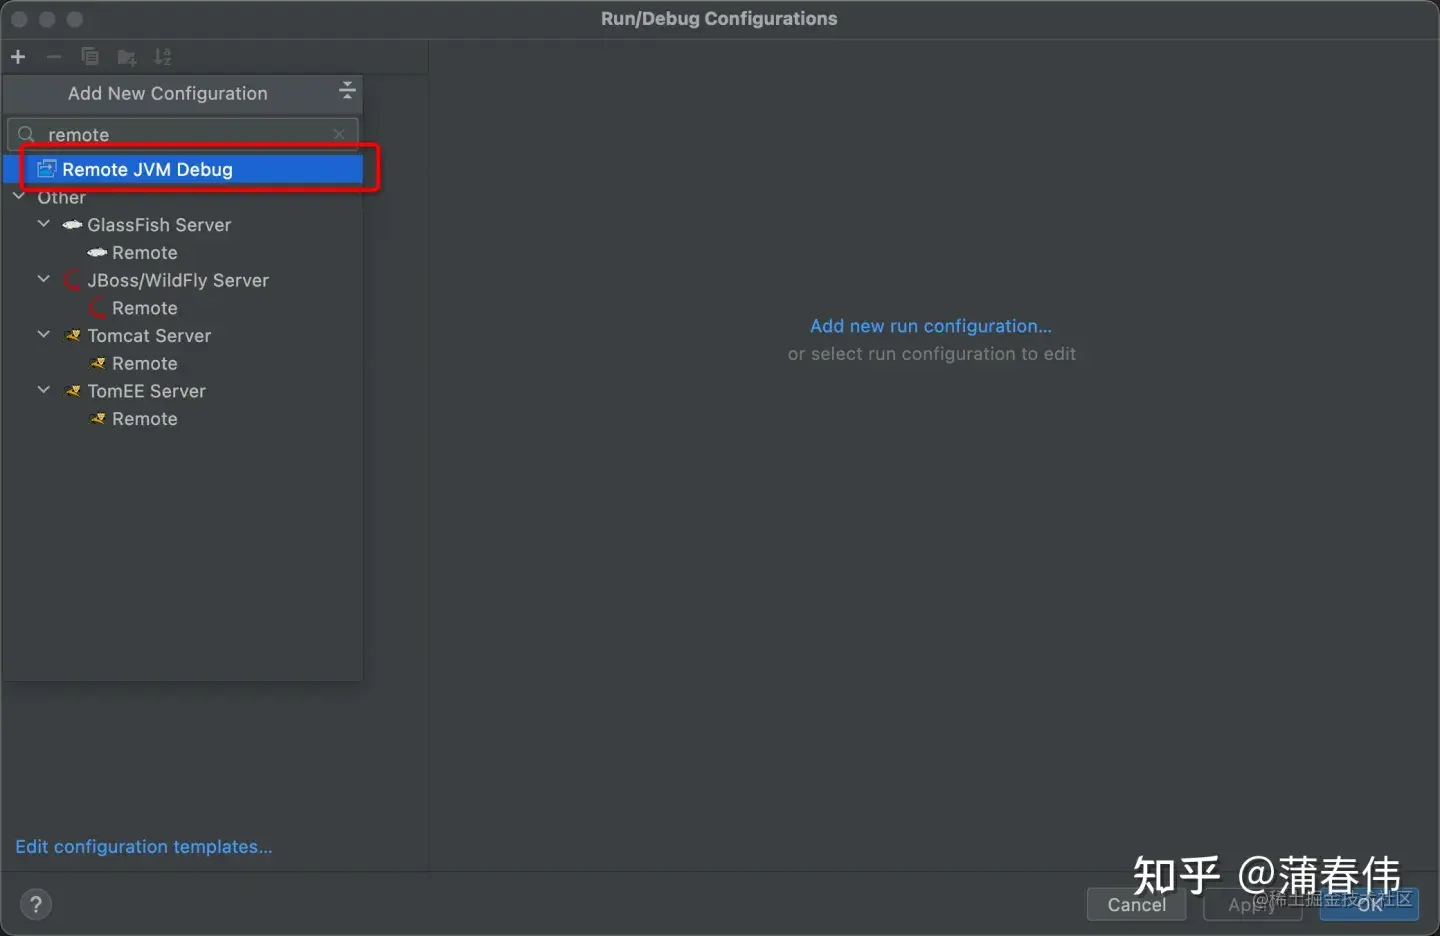Click the cat icon of Tomcat Remote
This screenshot has height=936, width=1440.
pyautogui.click(x=97, y=364)
